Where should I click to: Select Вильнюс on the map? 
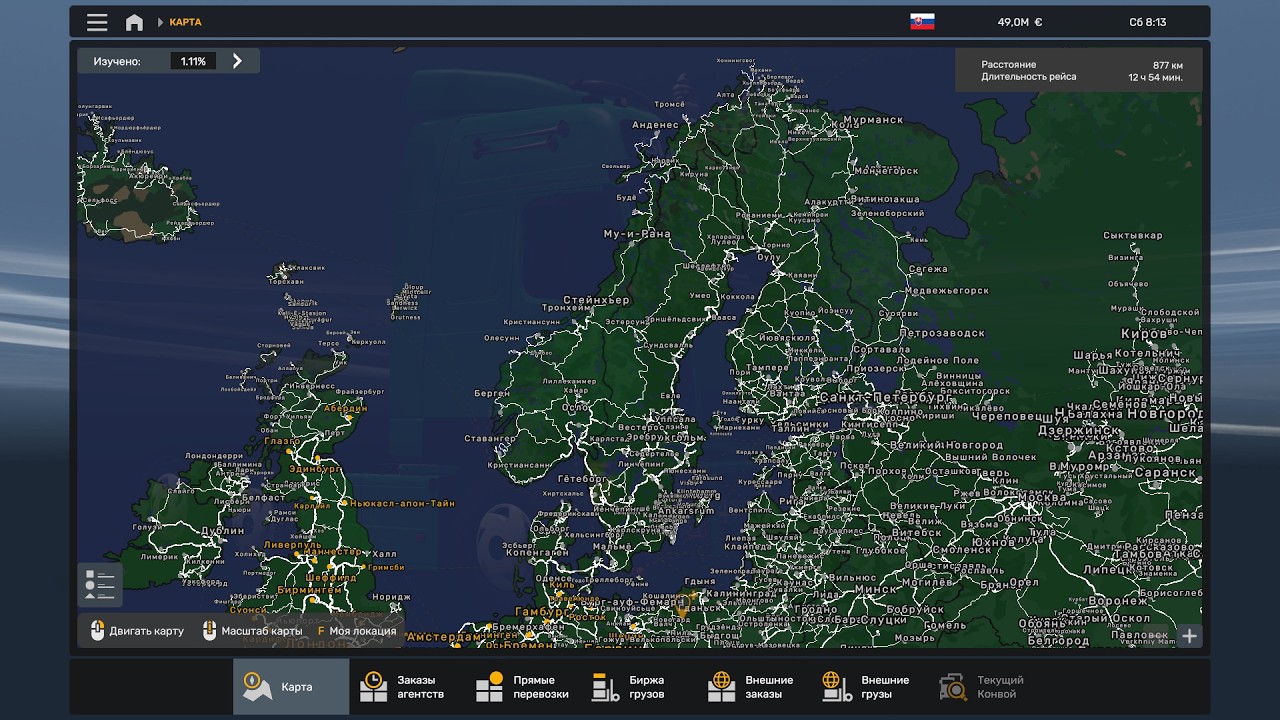(x=852, y=577)
